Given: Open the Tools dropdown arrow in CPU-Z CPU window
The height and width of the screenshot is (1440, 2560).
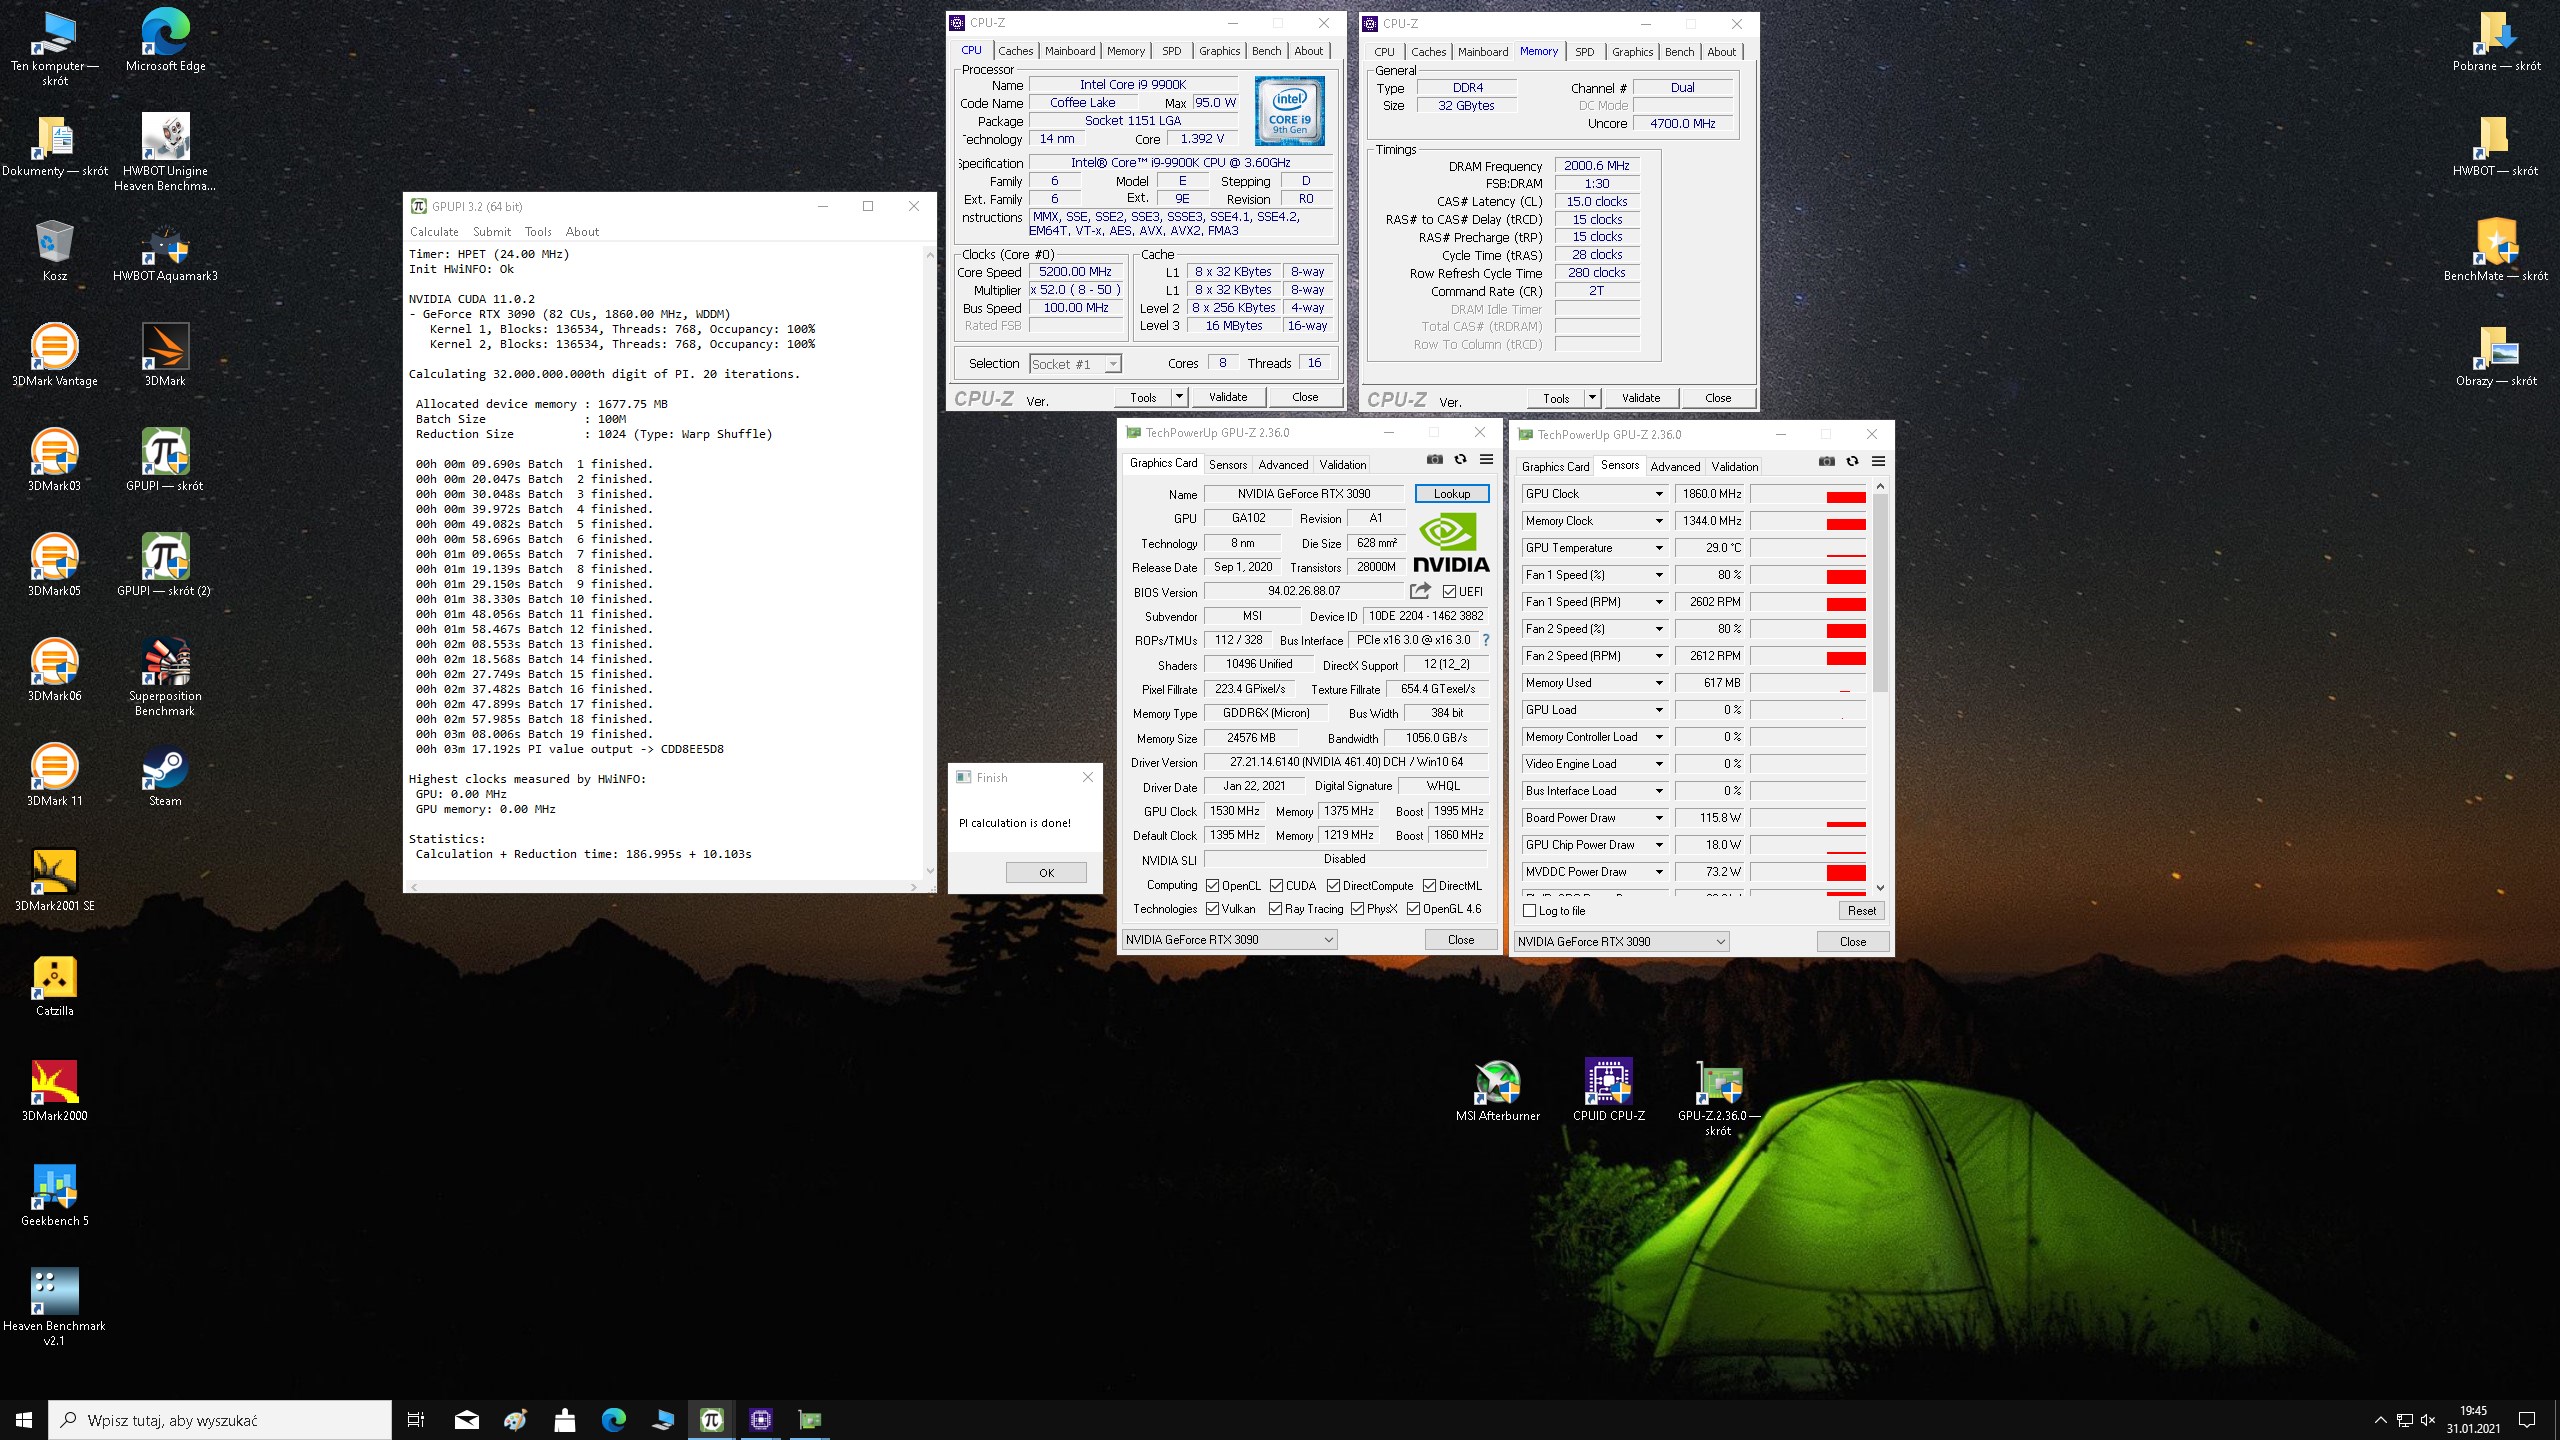Looking at the screenshot, I should pos(1179,397).
